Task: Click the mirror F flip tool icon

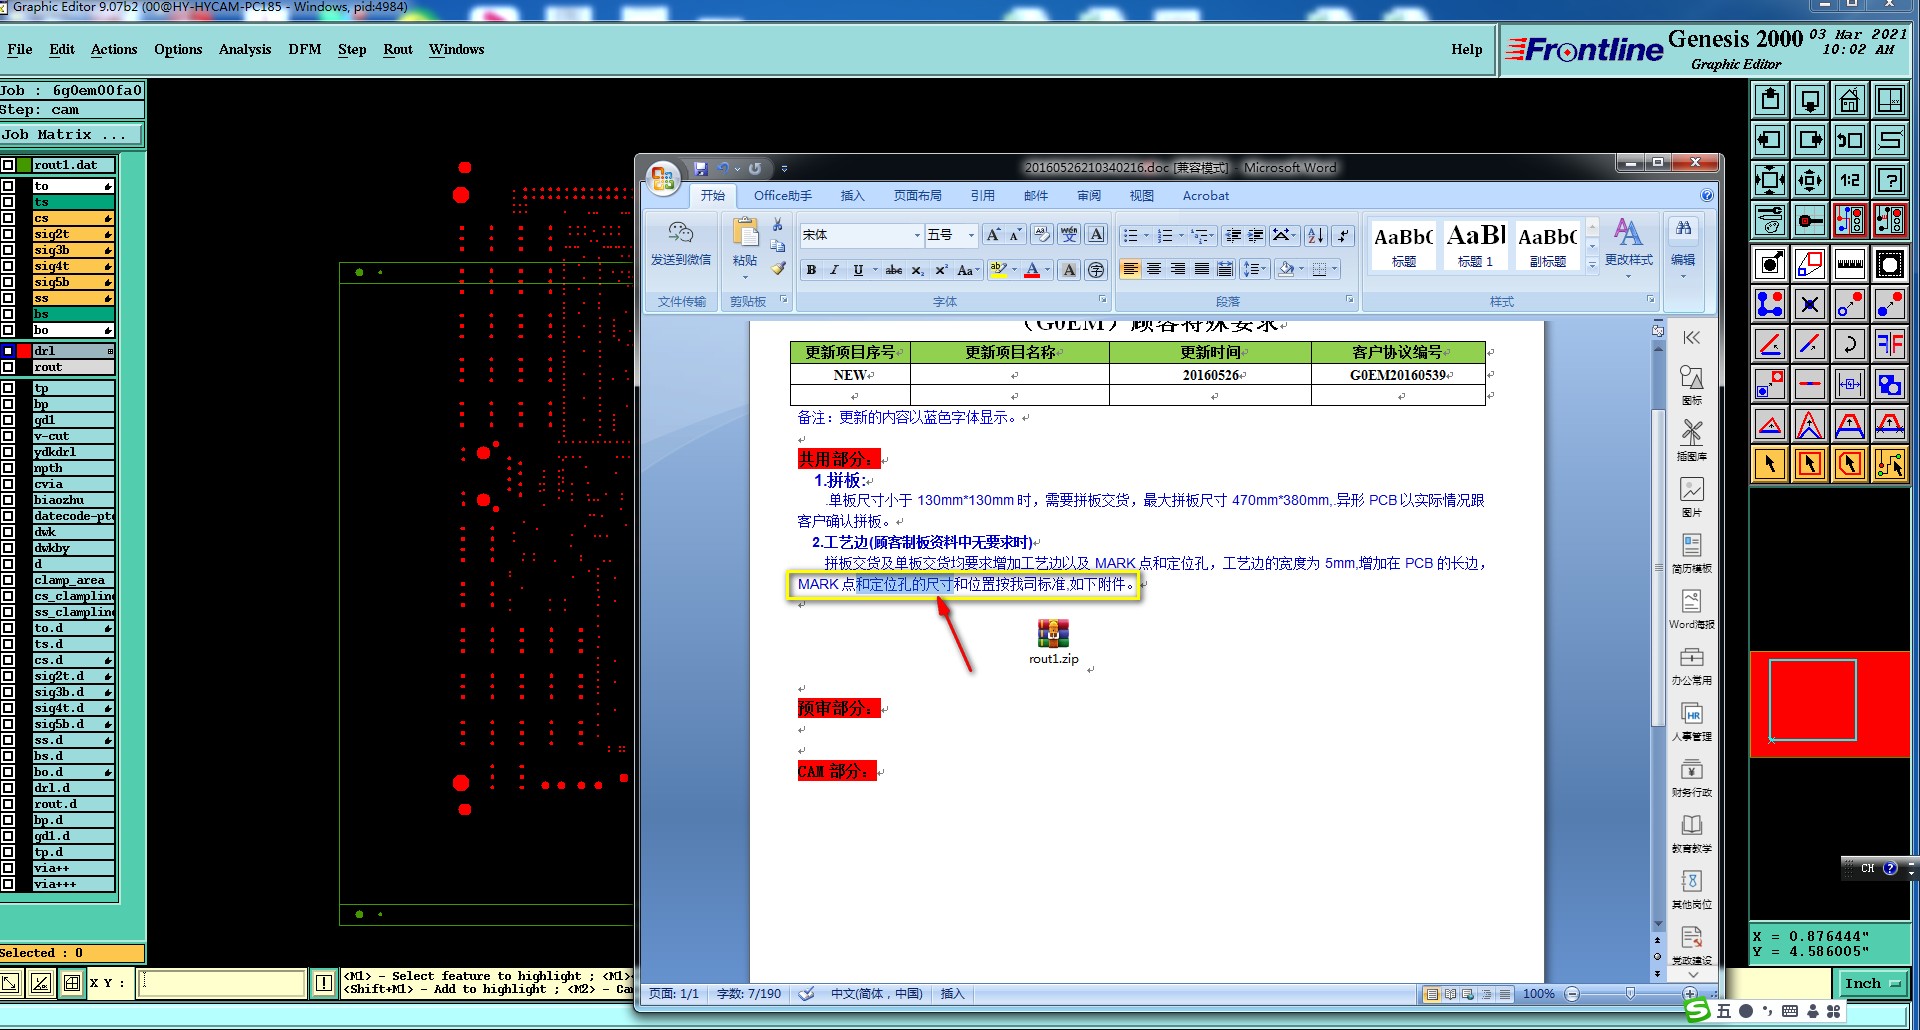Action: (1889, 344)
